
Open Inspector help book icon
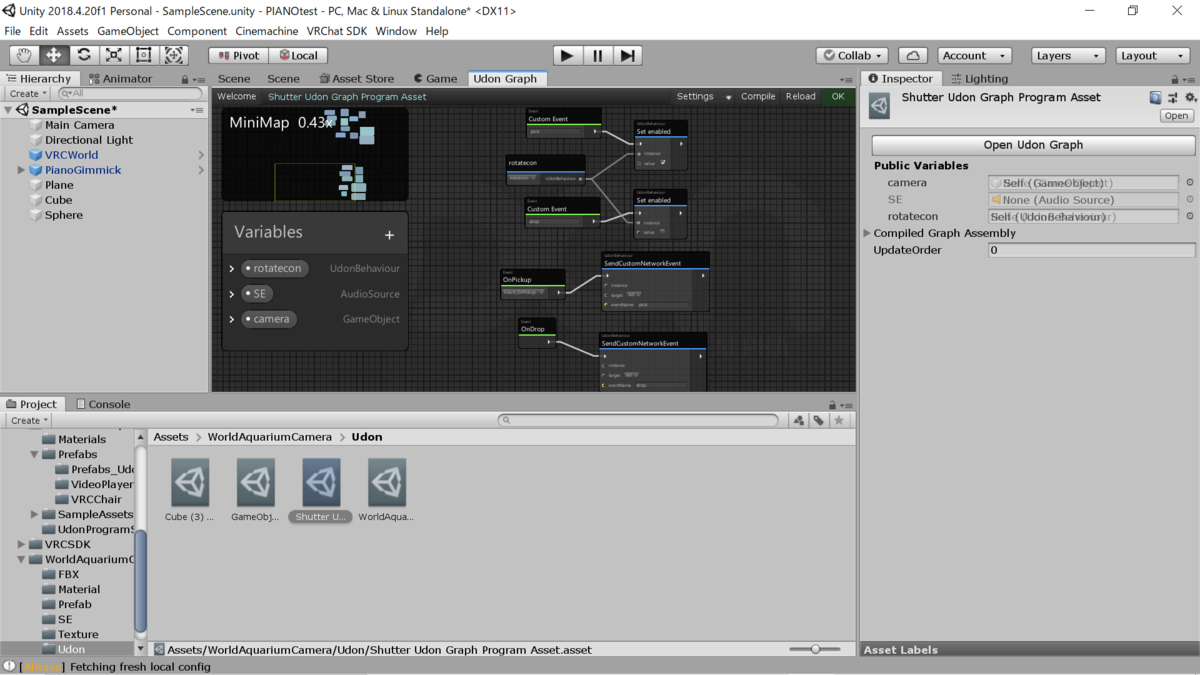[x=1155, y=98]
